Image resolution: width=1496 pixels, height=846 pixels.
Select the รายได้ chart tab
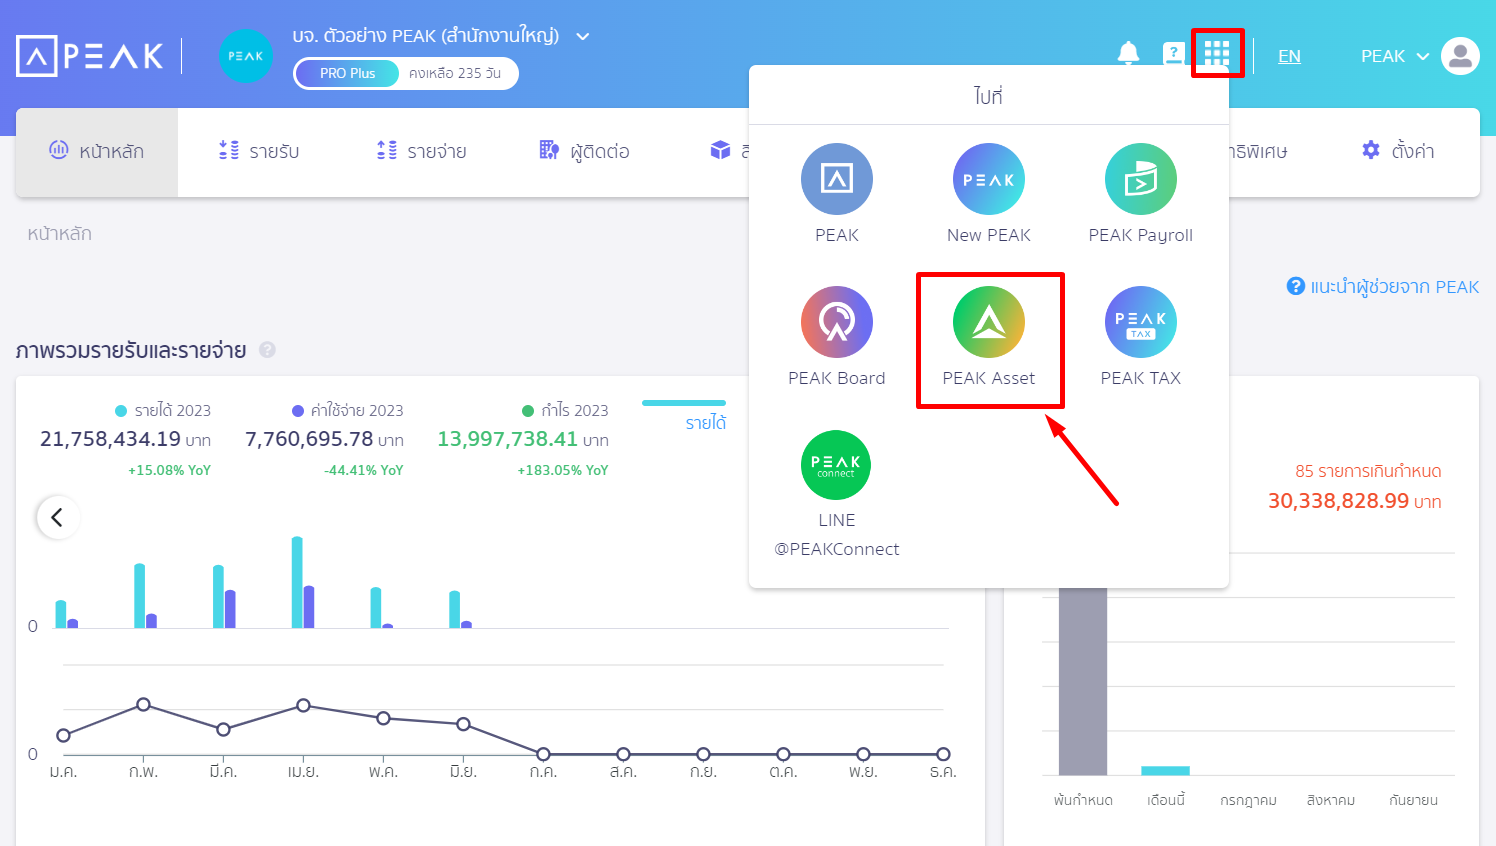(x=705, y=423)
